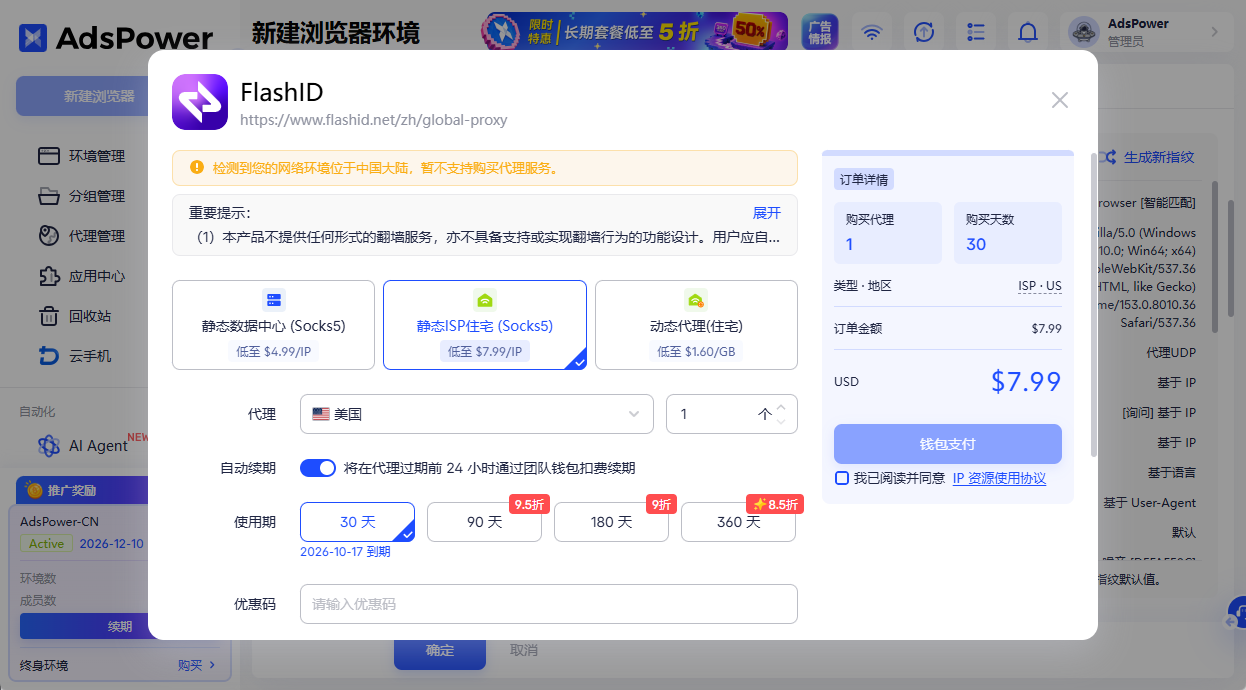The image size is (1246, 690).
Task: Click the dialog's vertical scrollbar
Action: 1096,304
